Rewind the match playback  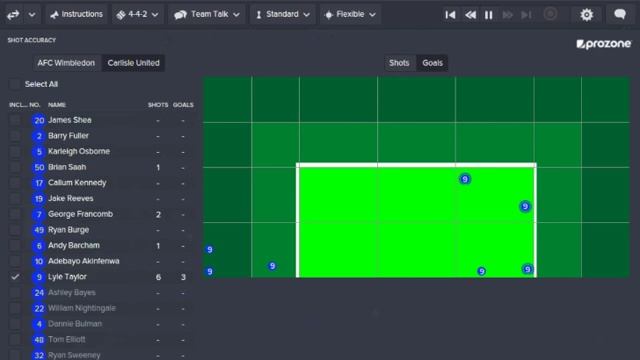470,15
